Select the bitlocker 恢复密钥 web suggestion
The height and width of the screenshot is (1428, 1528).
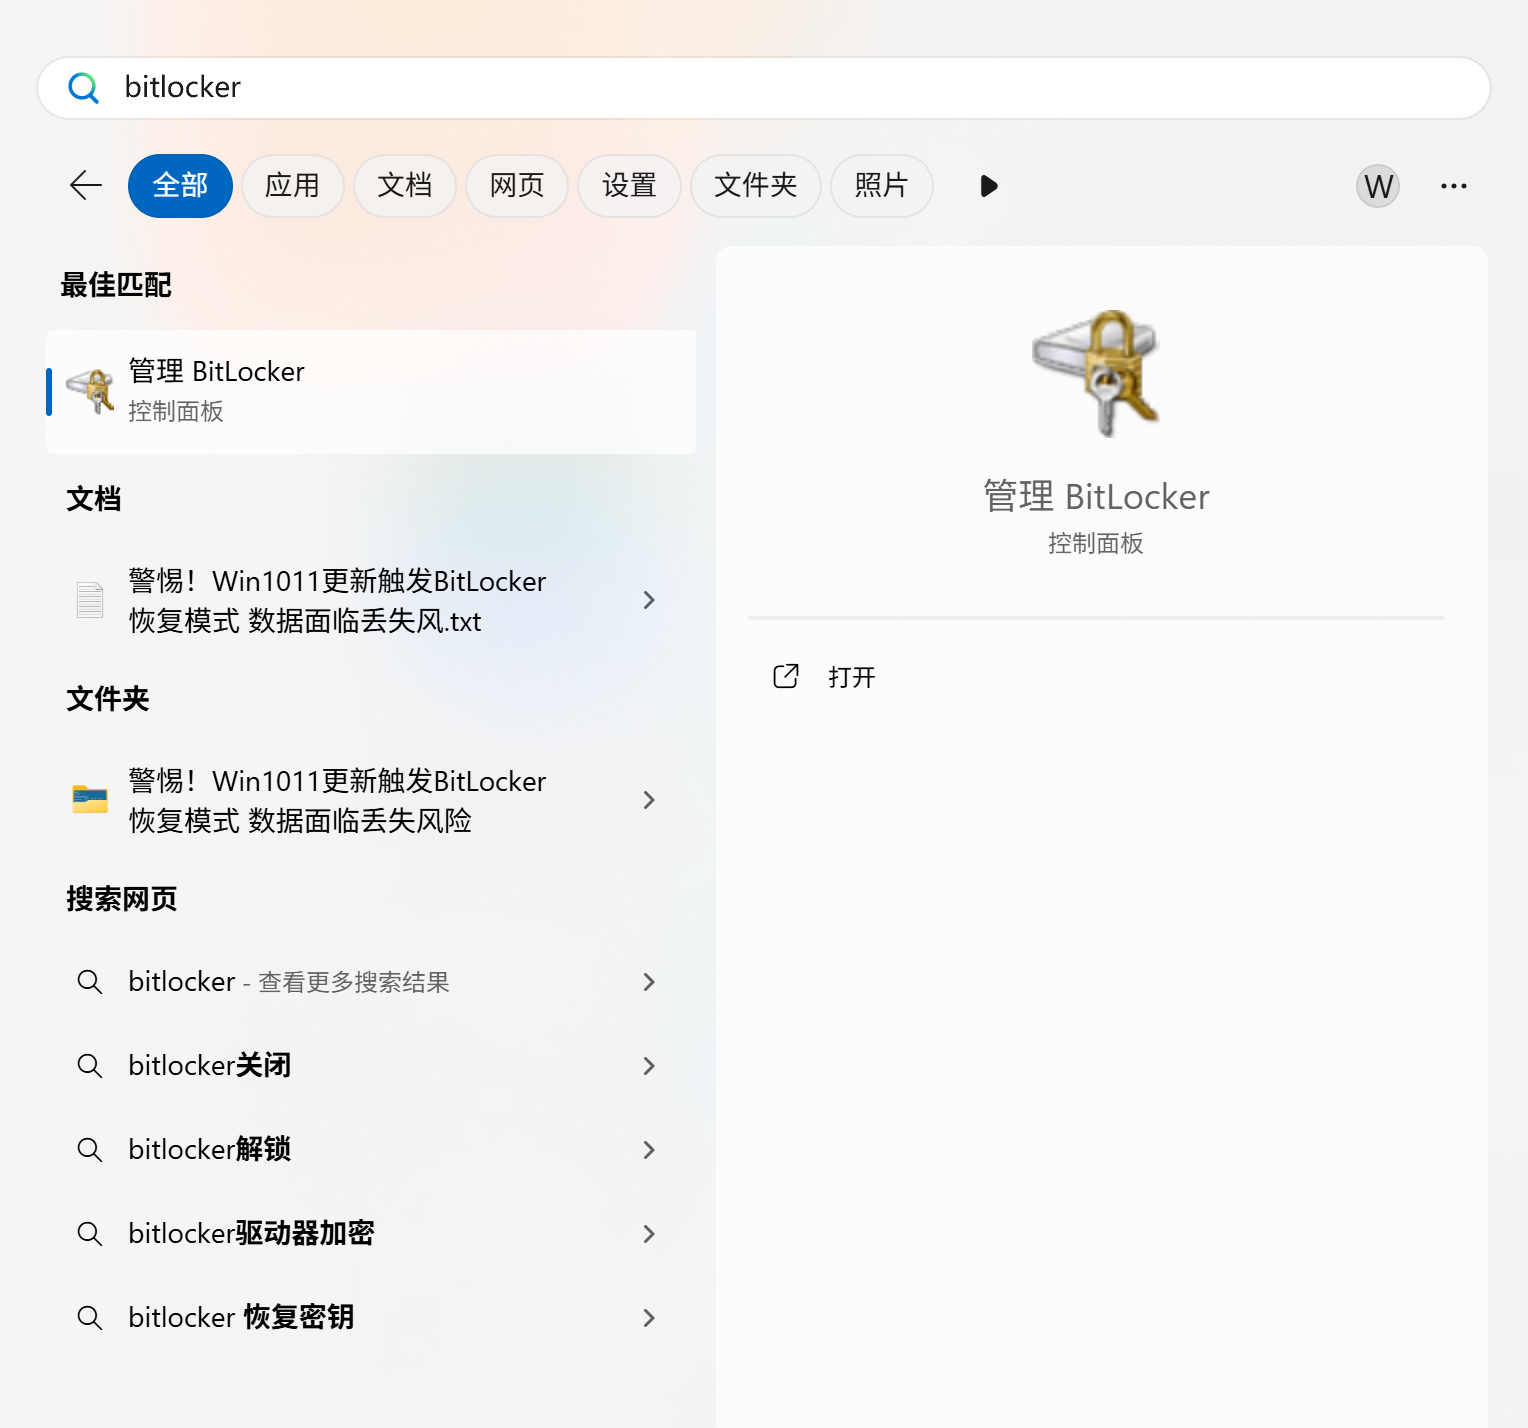371,1318
